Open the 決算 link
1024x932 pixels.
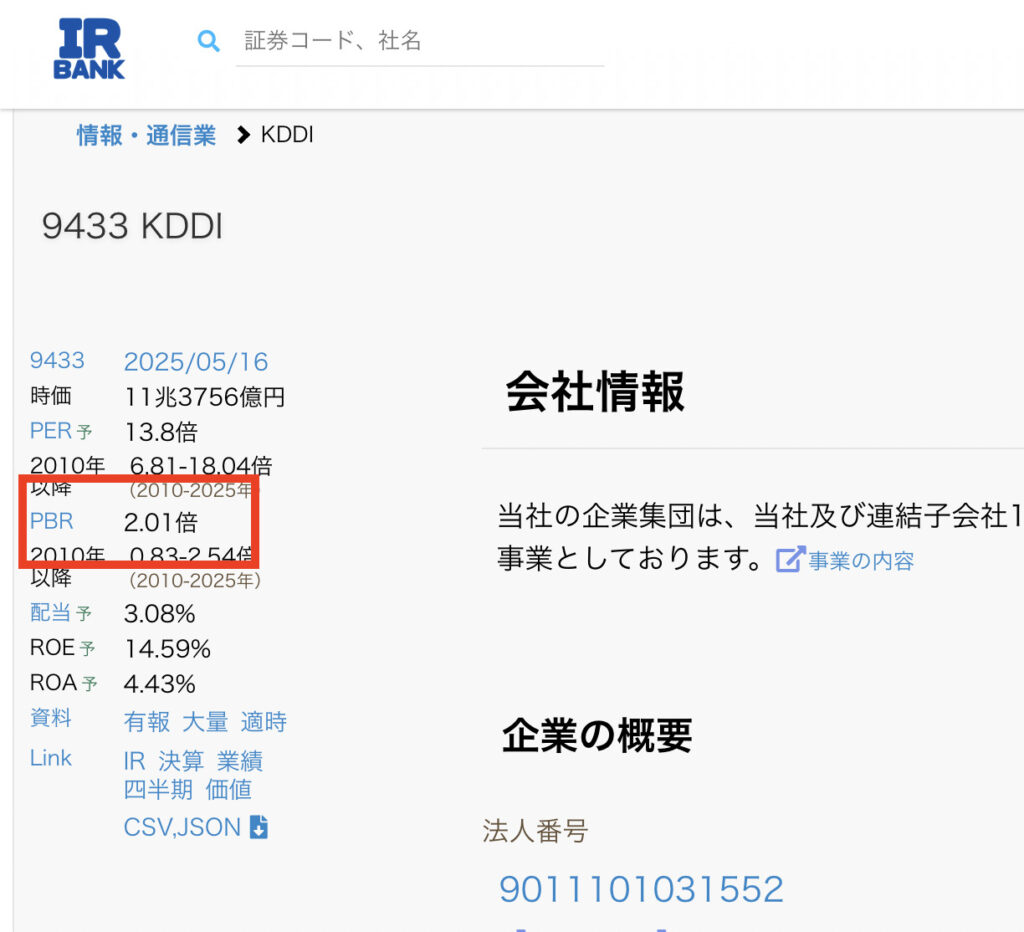(182, 761)
